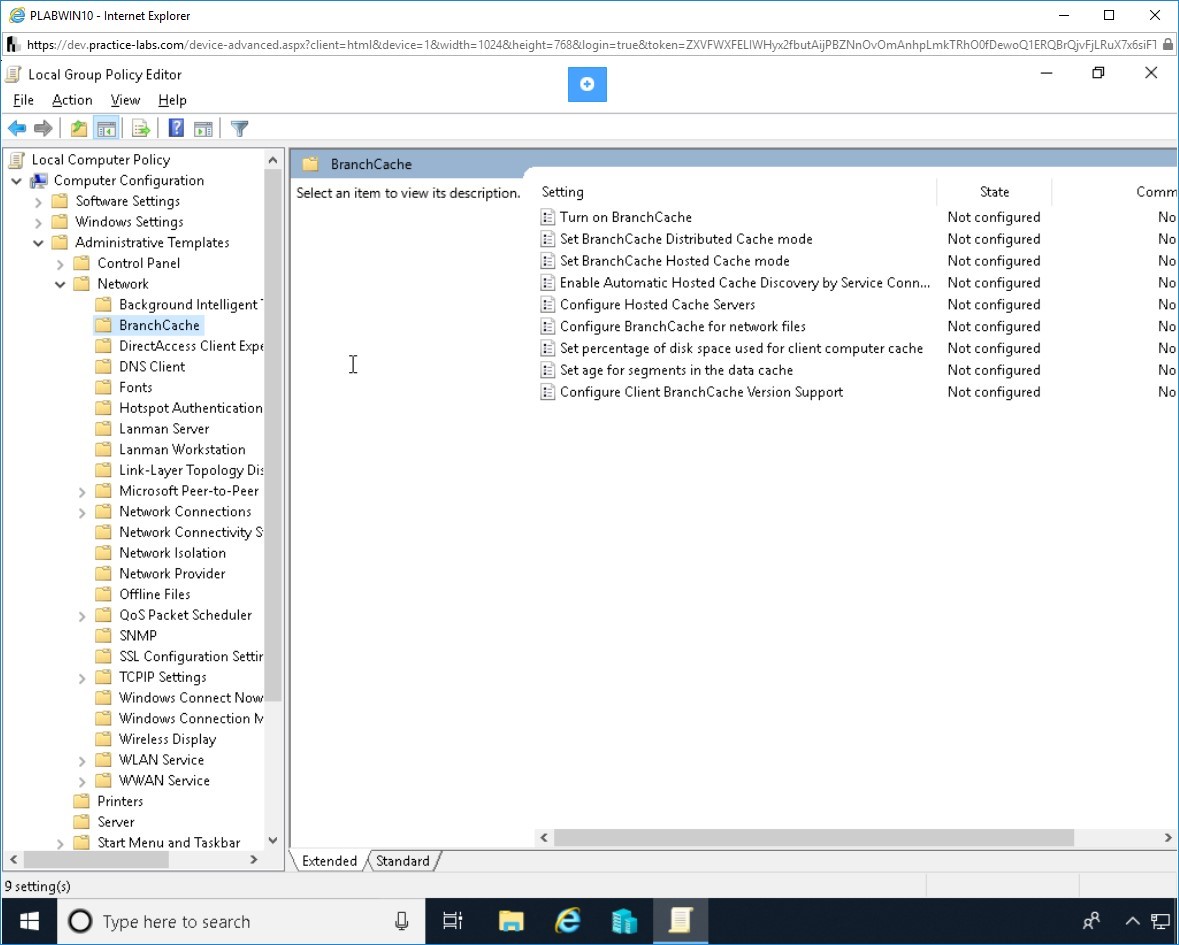Open the File menu

[23, 100]
